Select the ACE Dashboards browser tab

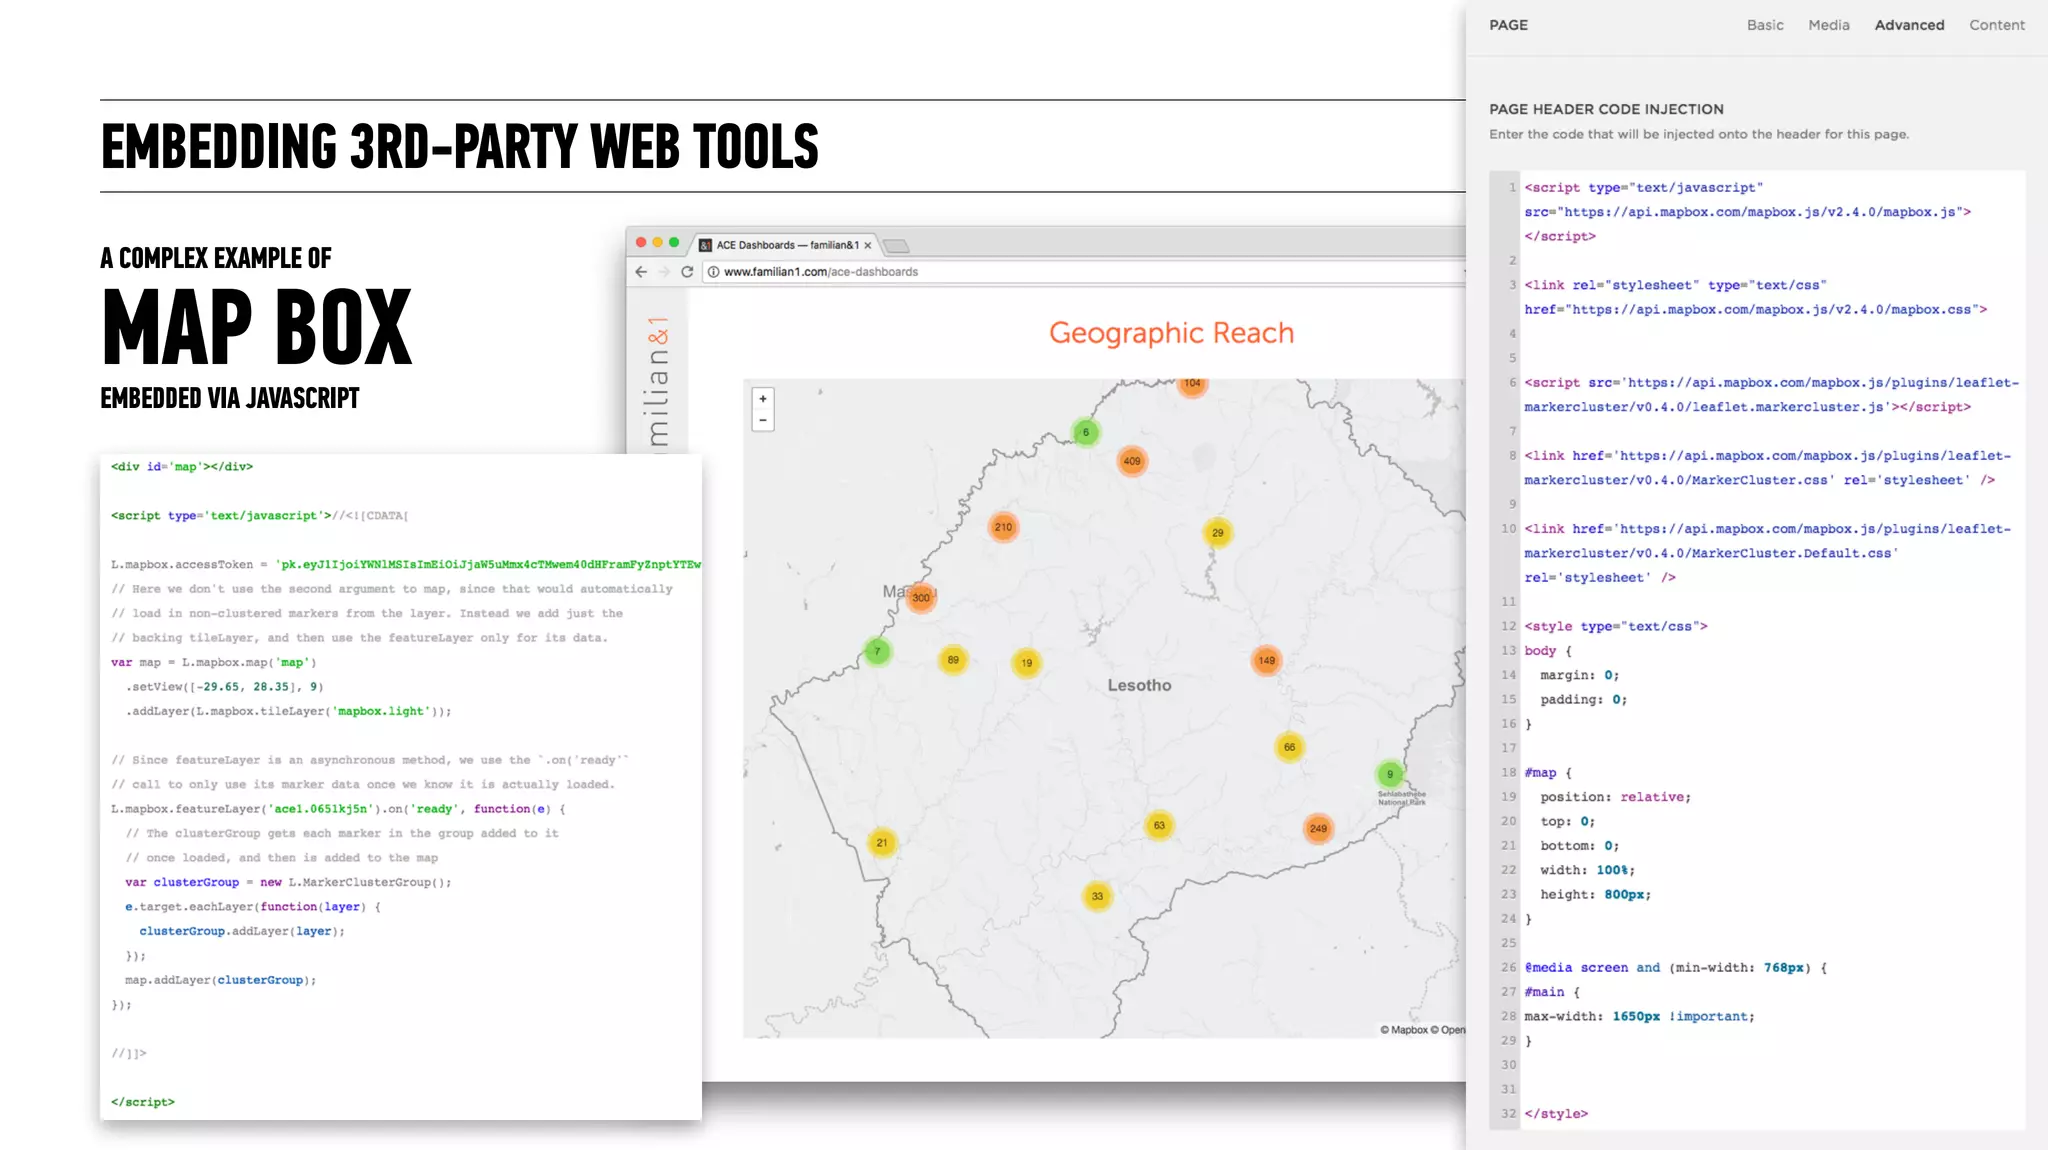pyautogui.click(x=785, y=245)
